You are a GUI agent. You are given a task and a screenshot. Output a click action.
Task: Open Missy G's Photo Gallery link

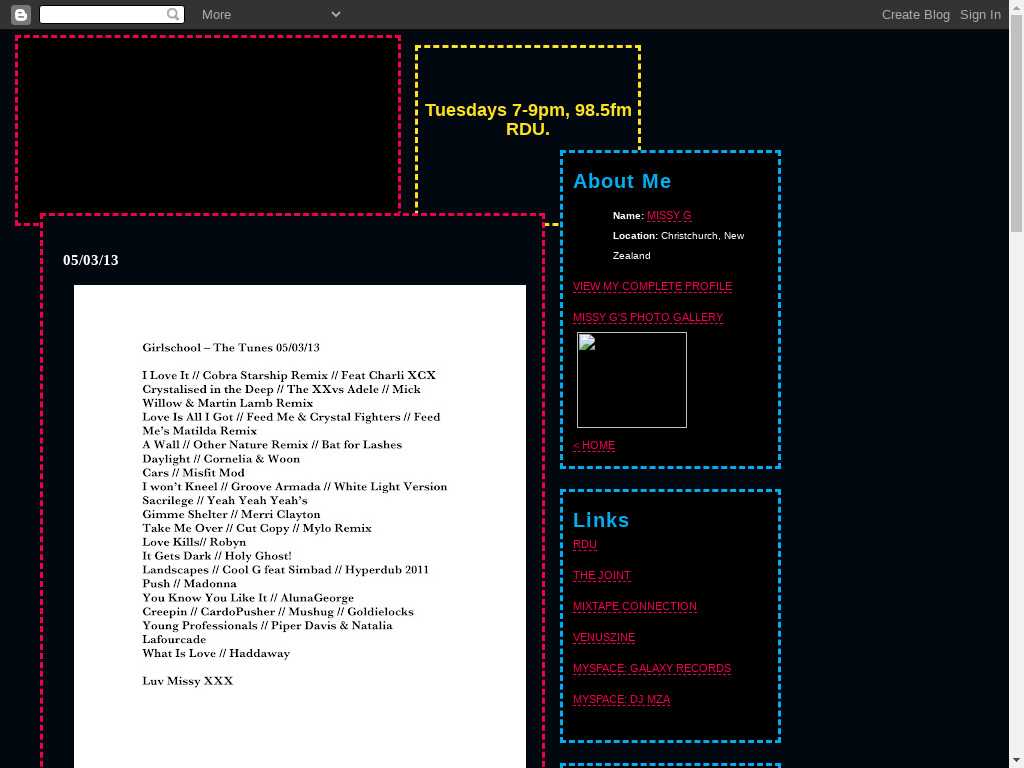point(647,317)
